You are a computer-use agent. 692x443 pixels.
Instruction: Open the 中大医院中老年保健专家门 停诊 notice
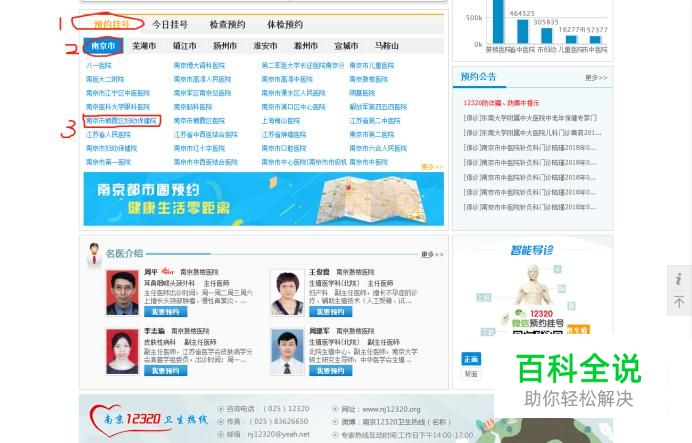530,118
